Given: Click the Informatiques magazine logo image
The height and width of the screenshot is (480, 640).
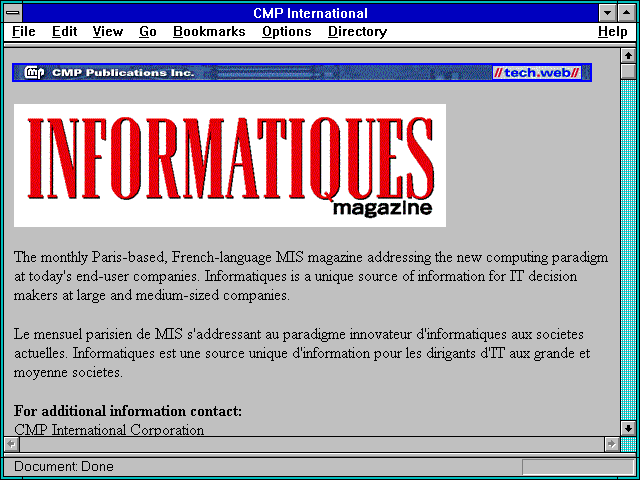Looking at the screenshot, I should (x=230, y=165).
